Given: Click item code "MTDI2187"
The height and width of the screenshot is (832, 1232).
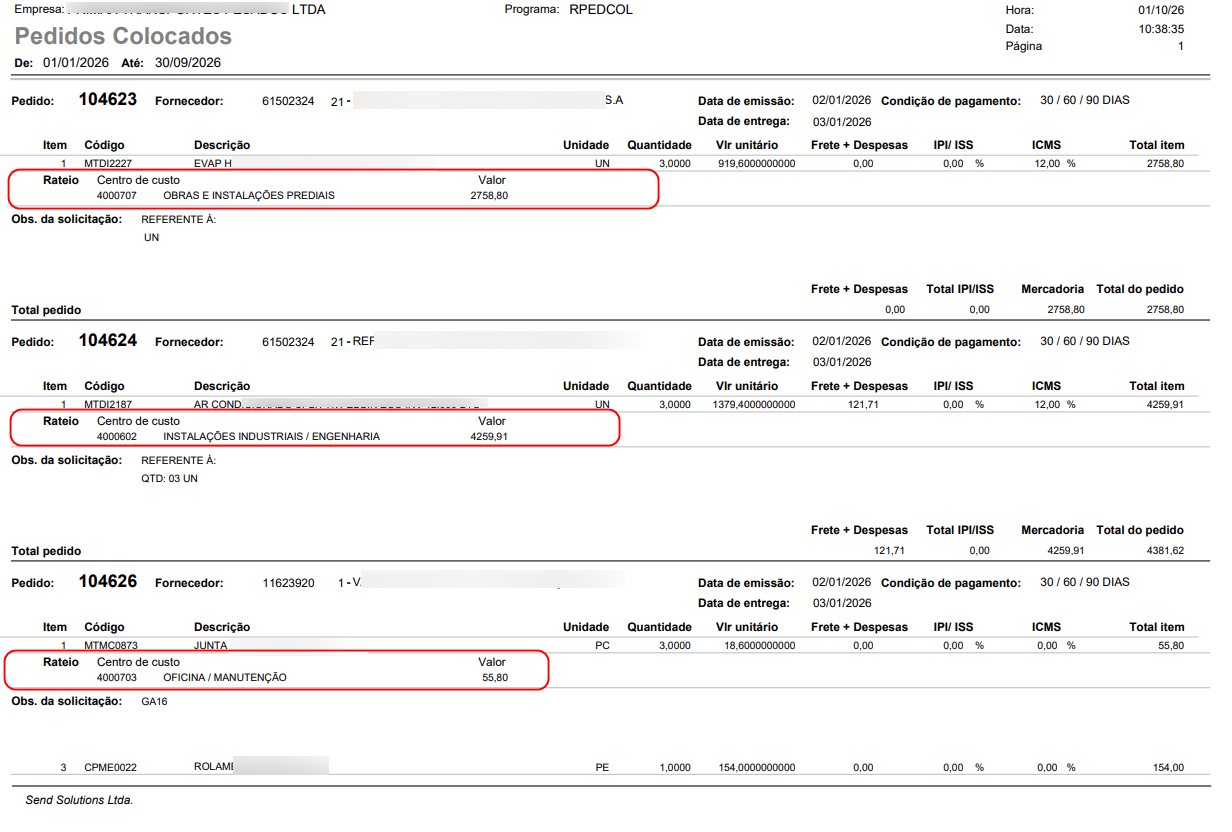Looking at the screenshot, I should tap(109, 404).
